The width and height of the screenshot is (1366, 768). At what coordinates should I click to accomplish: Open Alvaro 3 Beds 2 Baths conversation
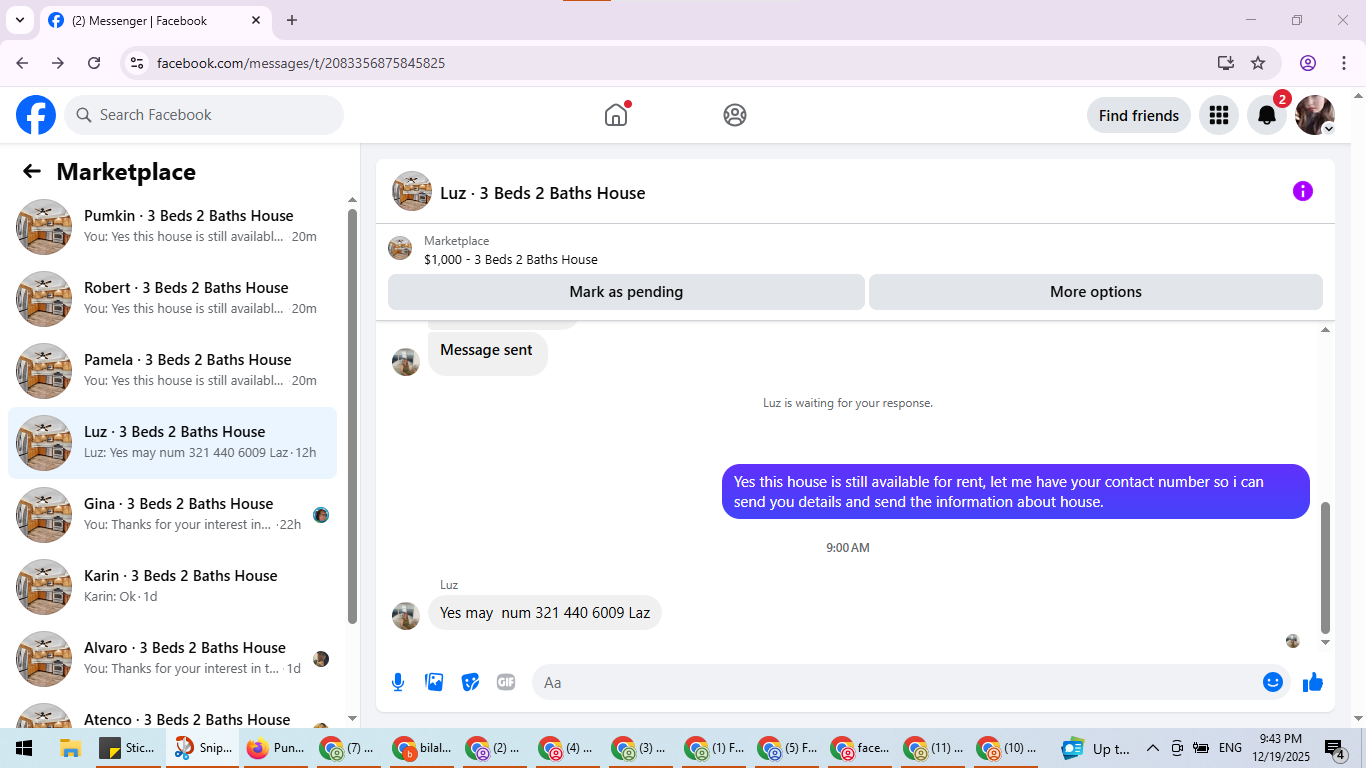tap(172, 659)
